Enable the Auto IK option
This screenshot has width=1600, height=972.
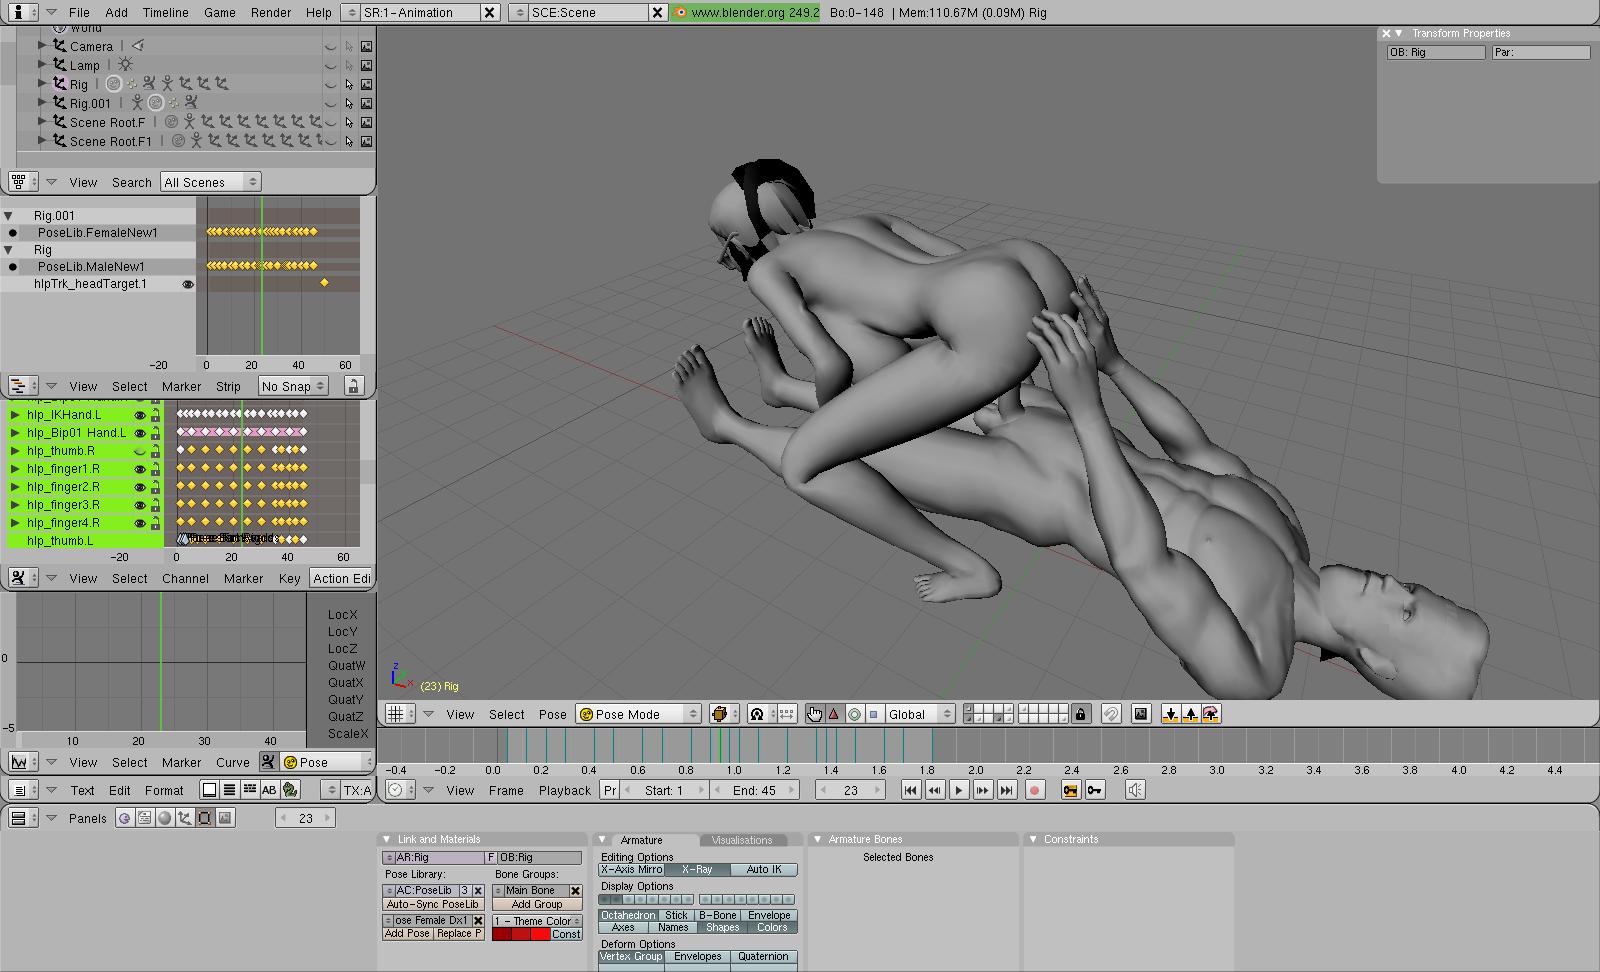pos(764,870)
